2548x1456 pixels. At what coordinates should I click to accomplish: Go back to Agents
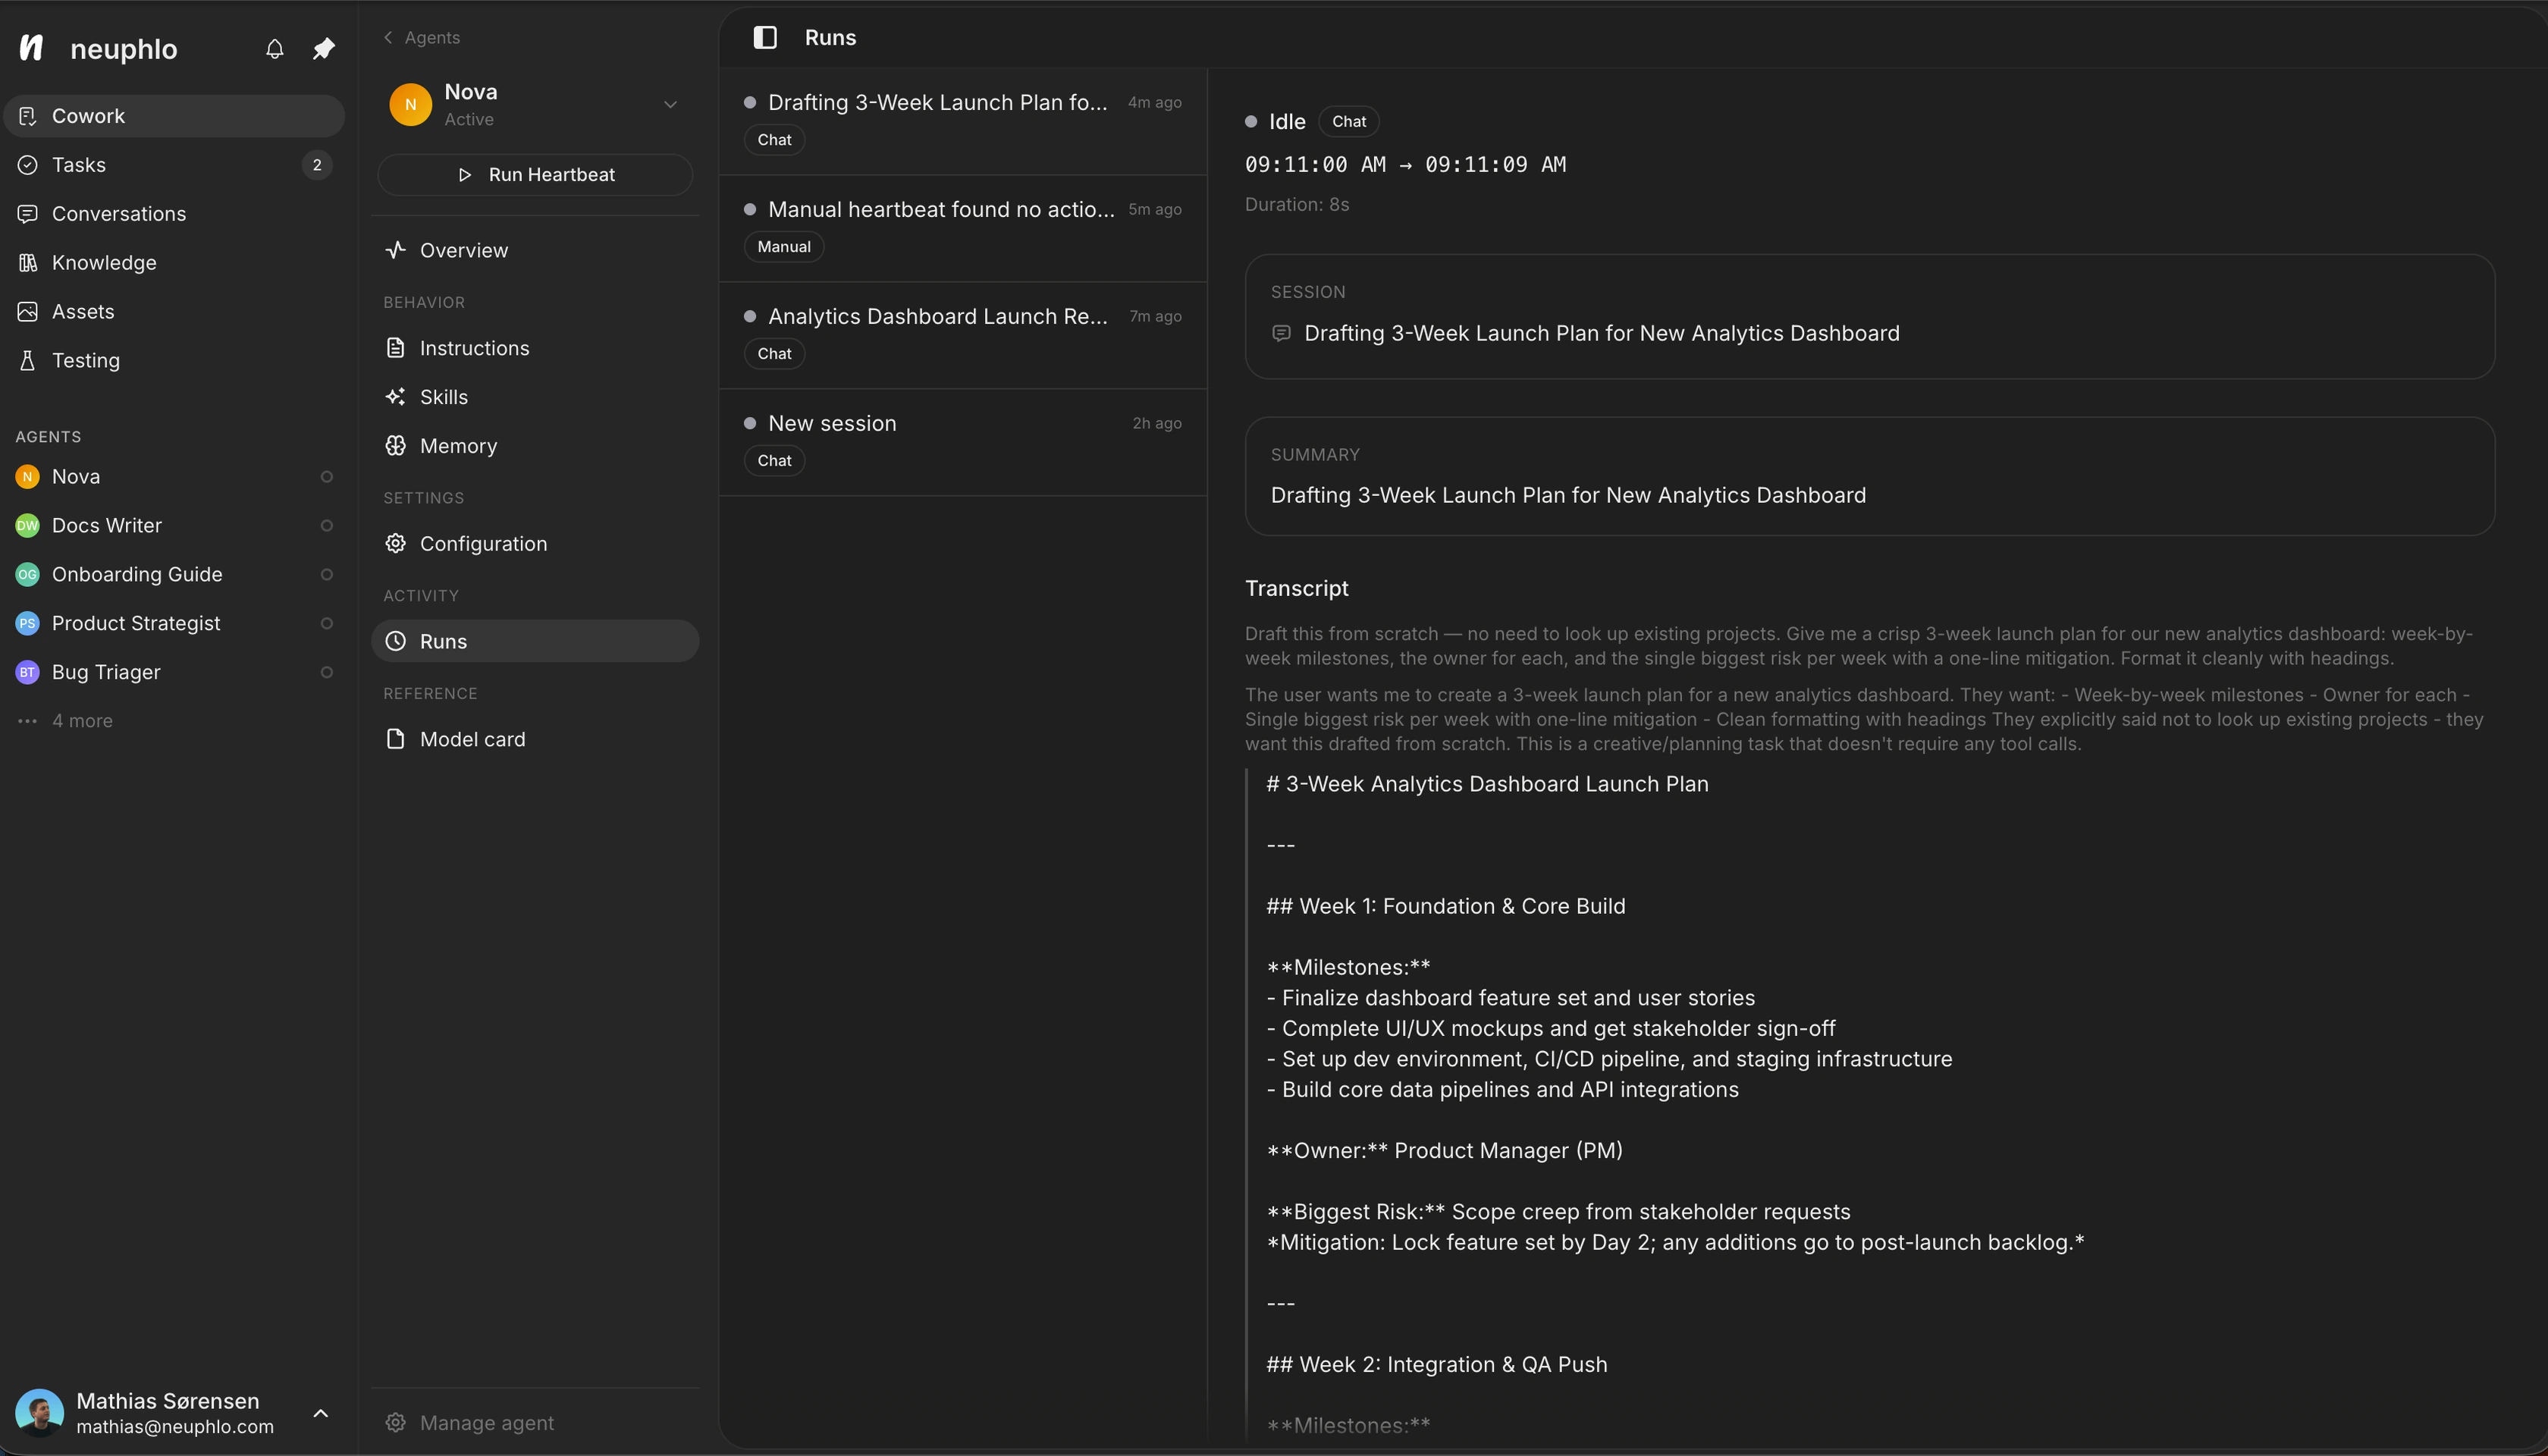pos(422,38)
